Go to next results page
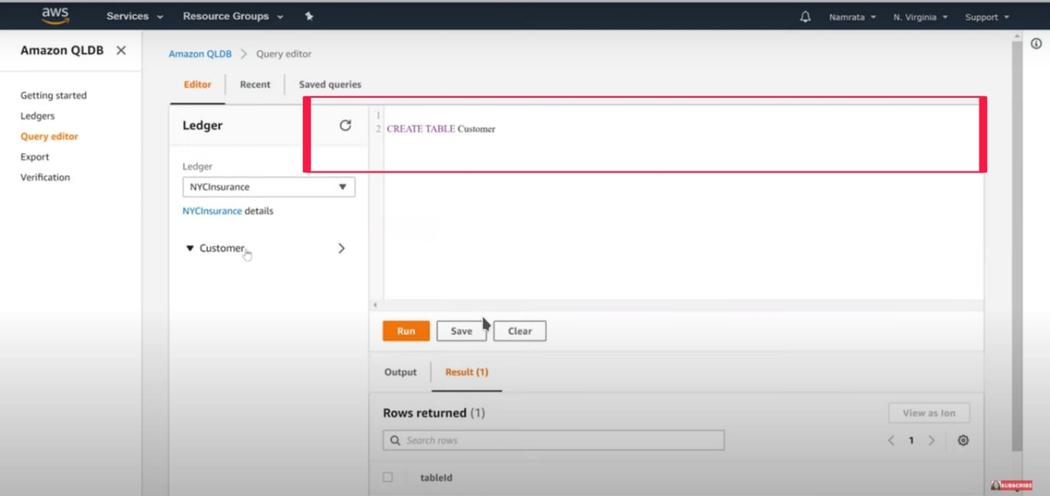This screenshot has height=496, width=1050. pos(931,440)
